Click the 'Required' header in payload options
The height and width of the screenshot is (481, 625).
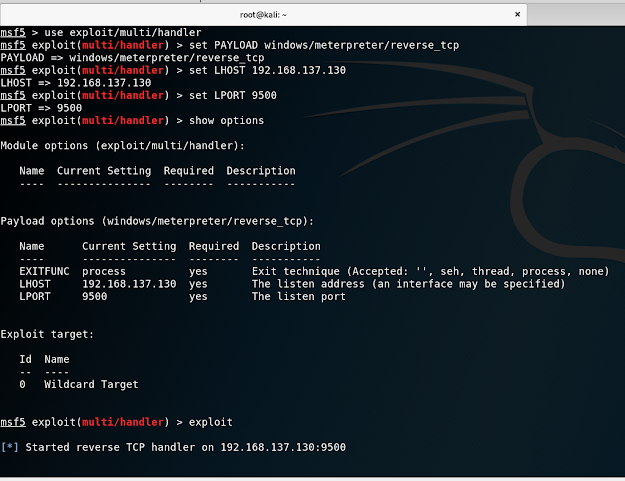coord(214,246)
